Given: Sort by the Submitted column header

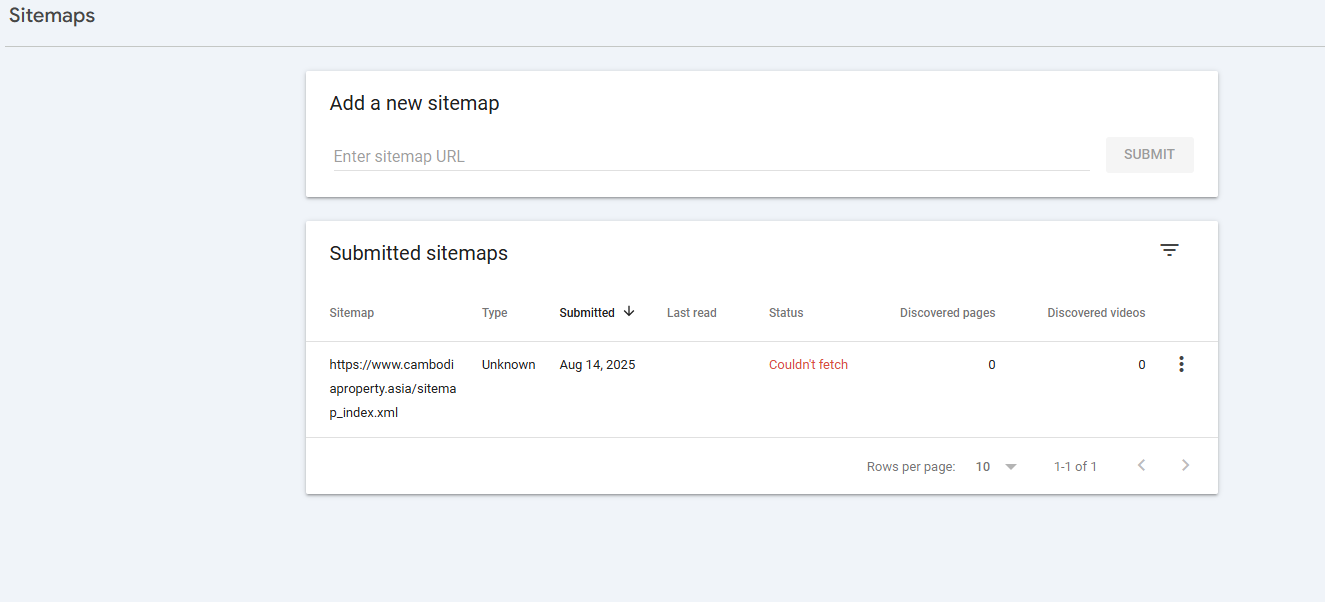Looking at the screenshot, I should (x=587, y=313).
